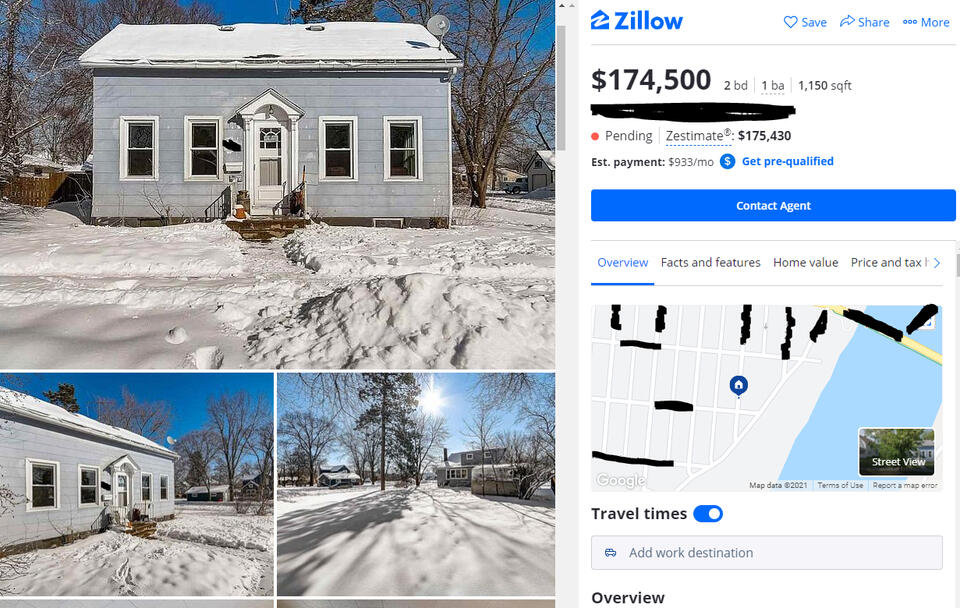The width and height of the screenshot is (960, 608).
Task: Expand tabs with right chevron arrow
Action: (937, 263)
